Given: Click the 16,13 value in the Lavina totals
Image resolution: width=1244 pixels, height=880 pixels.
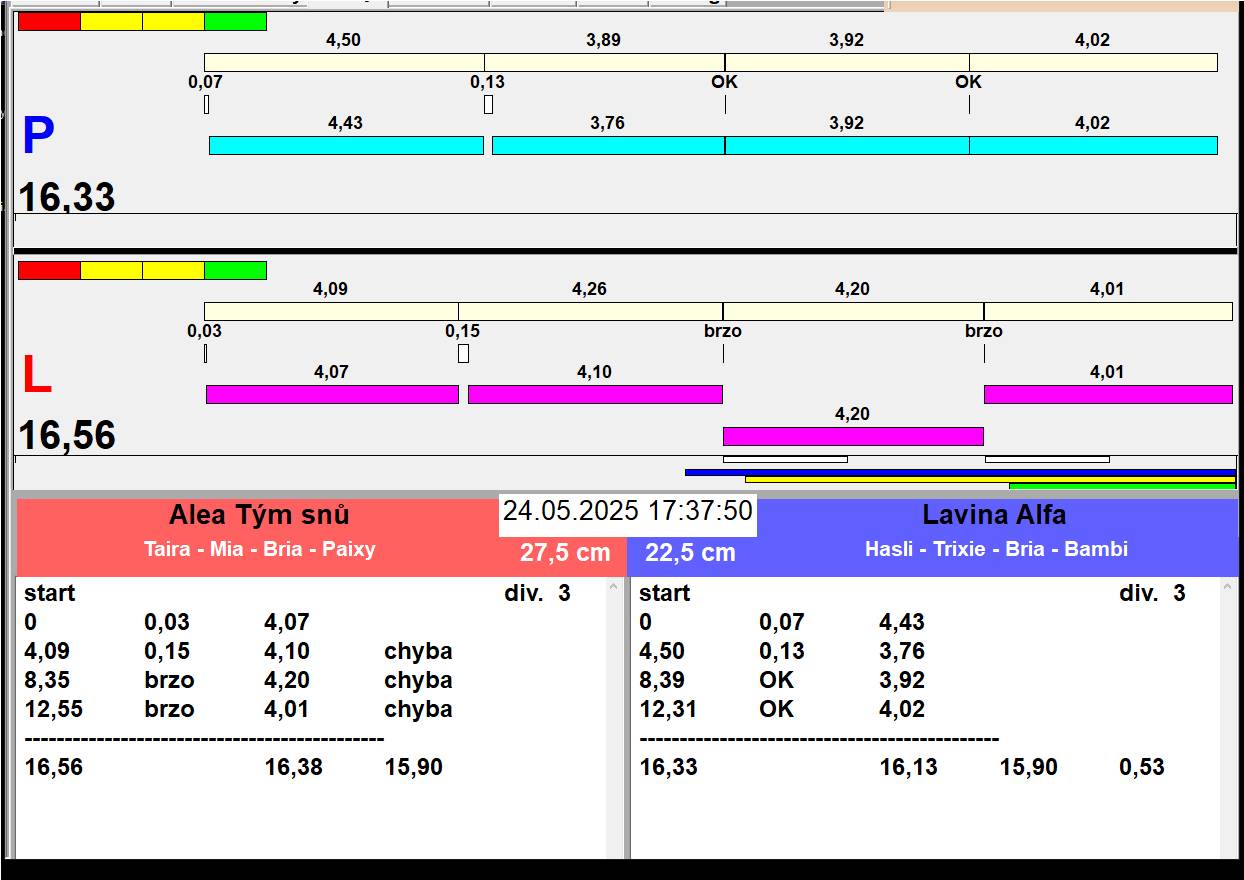Looking at the screenshot, I should coord(908,768).
